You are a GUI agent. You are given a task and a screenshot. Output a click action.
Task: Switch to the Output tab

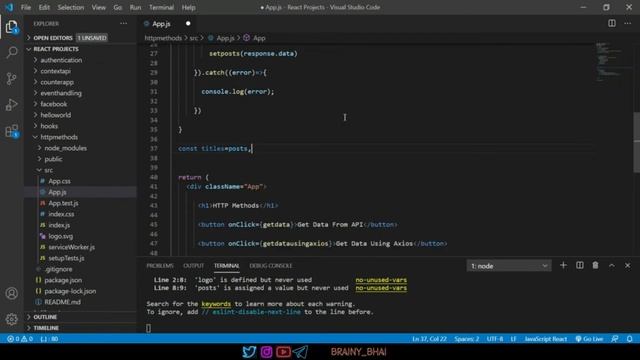(193, 266)
